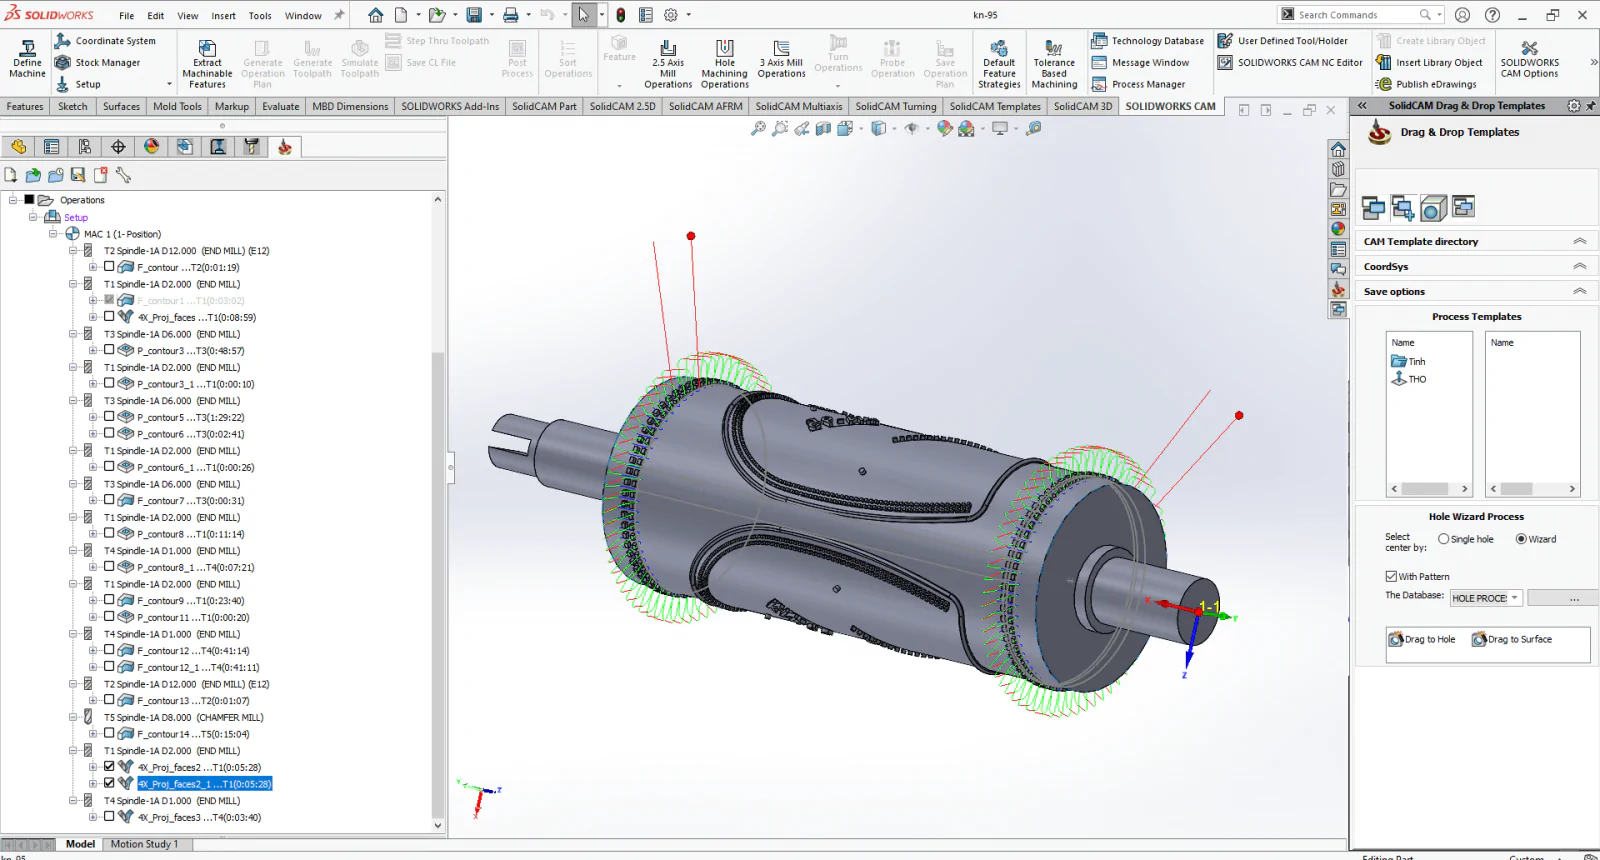The image size is (1600, 860).
Task: Select the Single hole radio button
Action: pyautogui.click(x=1443, y=539)
